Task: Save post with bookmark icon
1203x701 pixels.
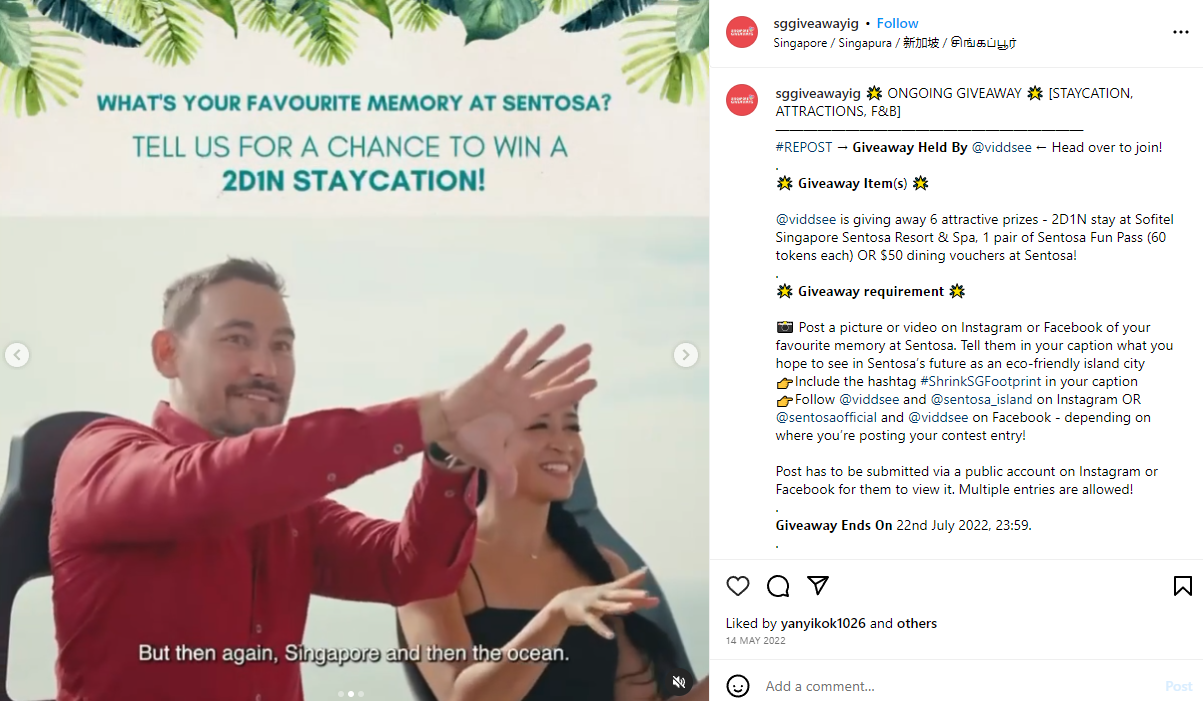Action: (x=1182, y=586)
